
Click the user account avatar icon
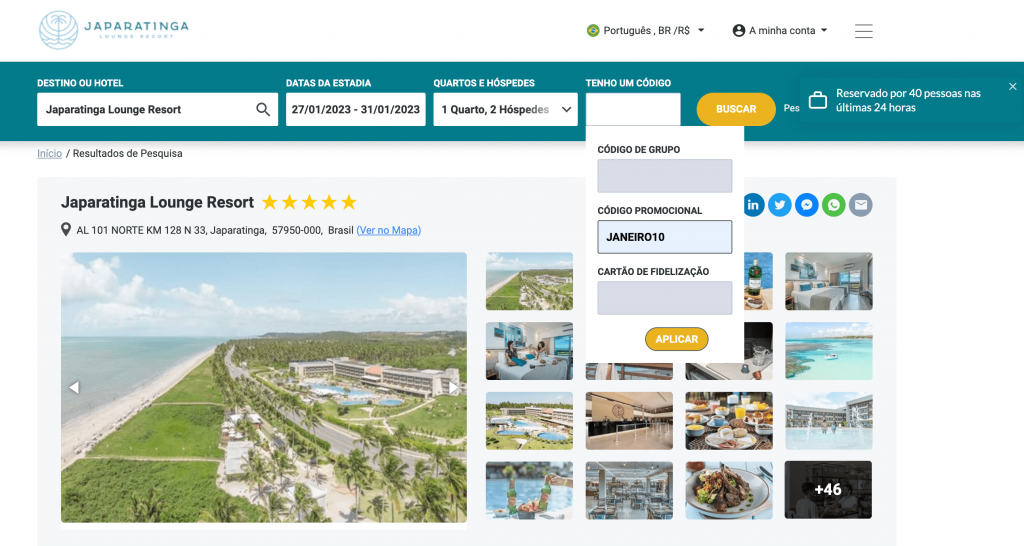click(x=739, y=31)
